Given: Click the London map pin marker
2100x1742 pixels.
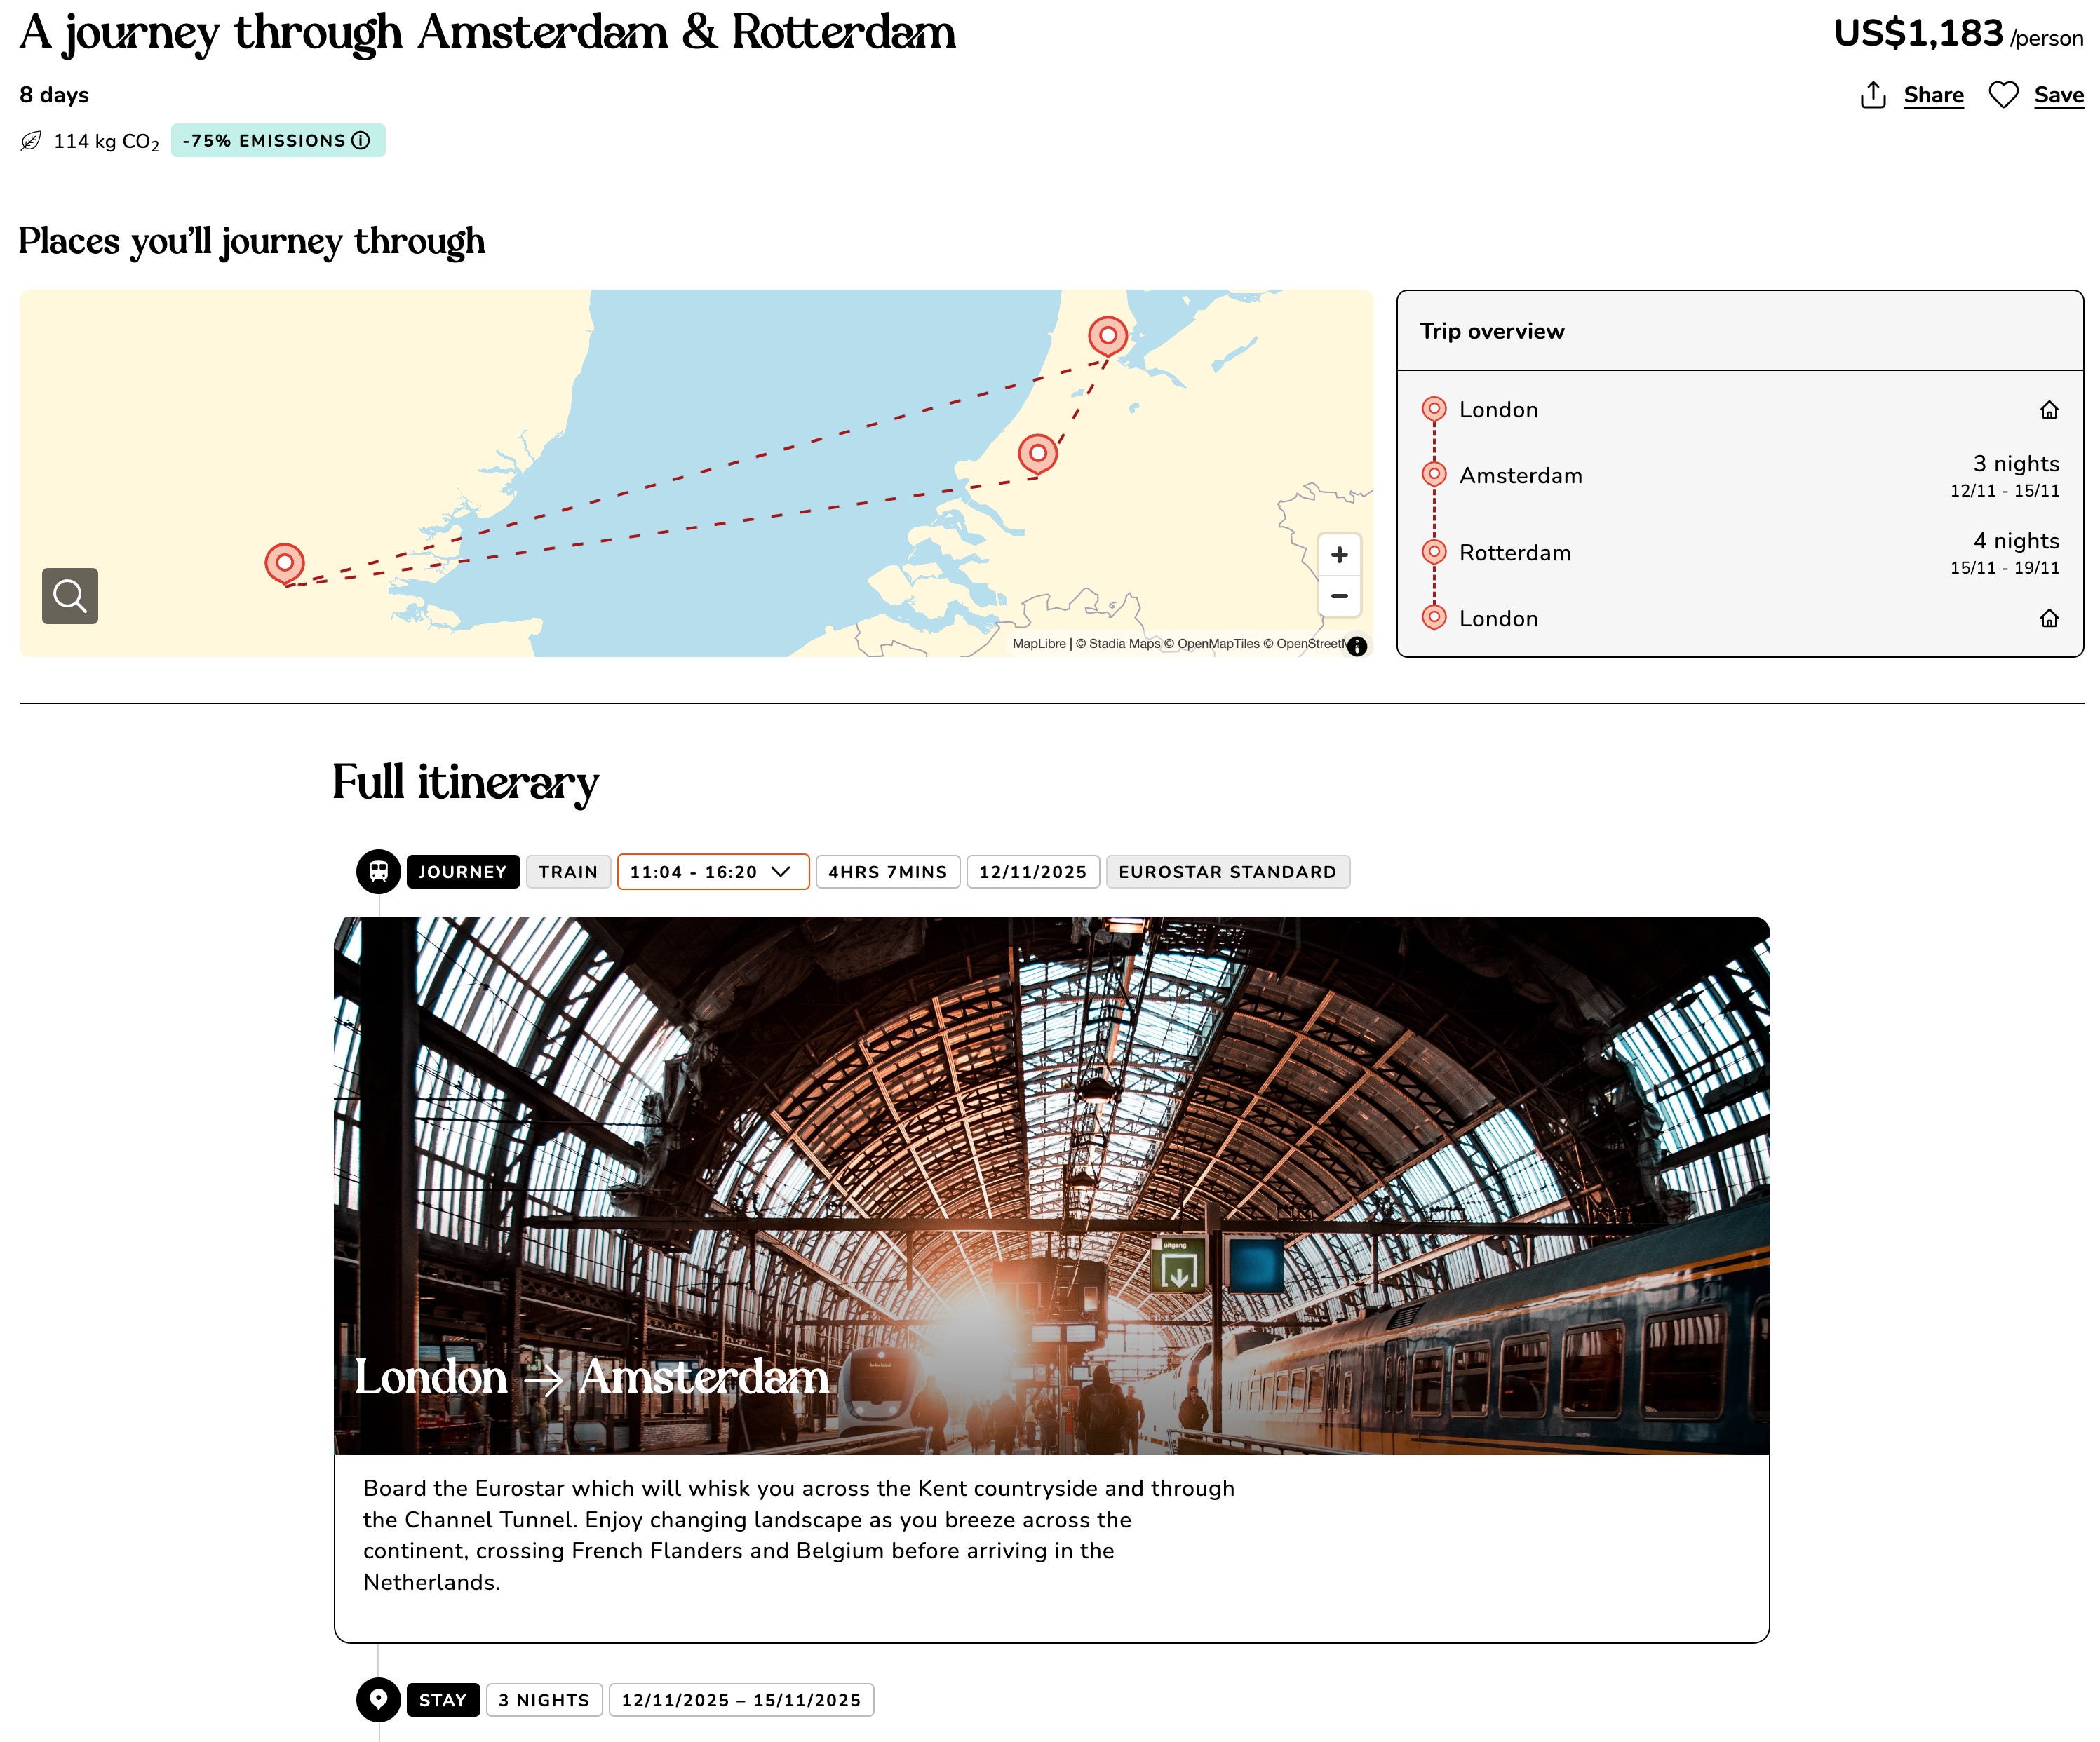Looking at the screenshot, I should pyautogui.click(x=284, y=563).
